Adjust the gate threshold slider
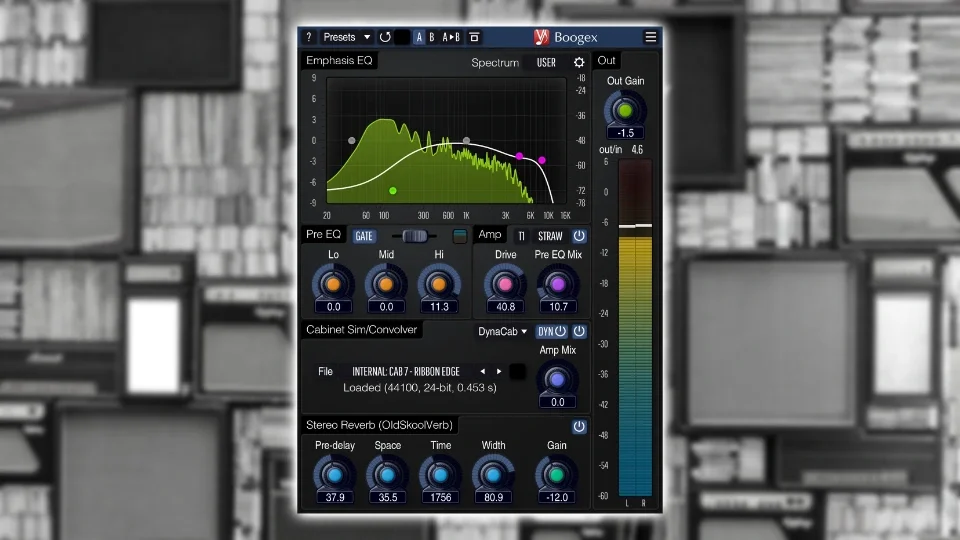 [x=414, y=236]
